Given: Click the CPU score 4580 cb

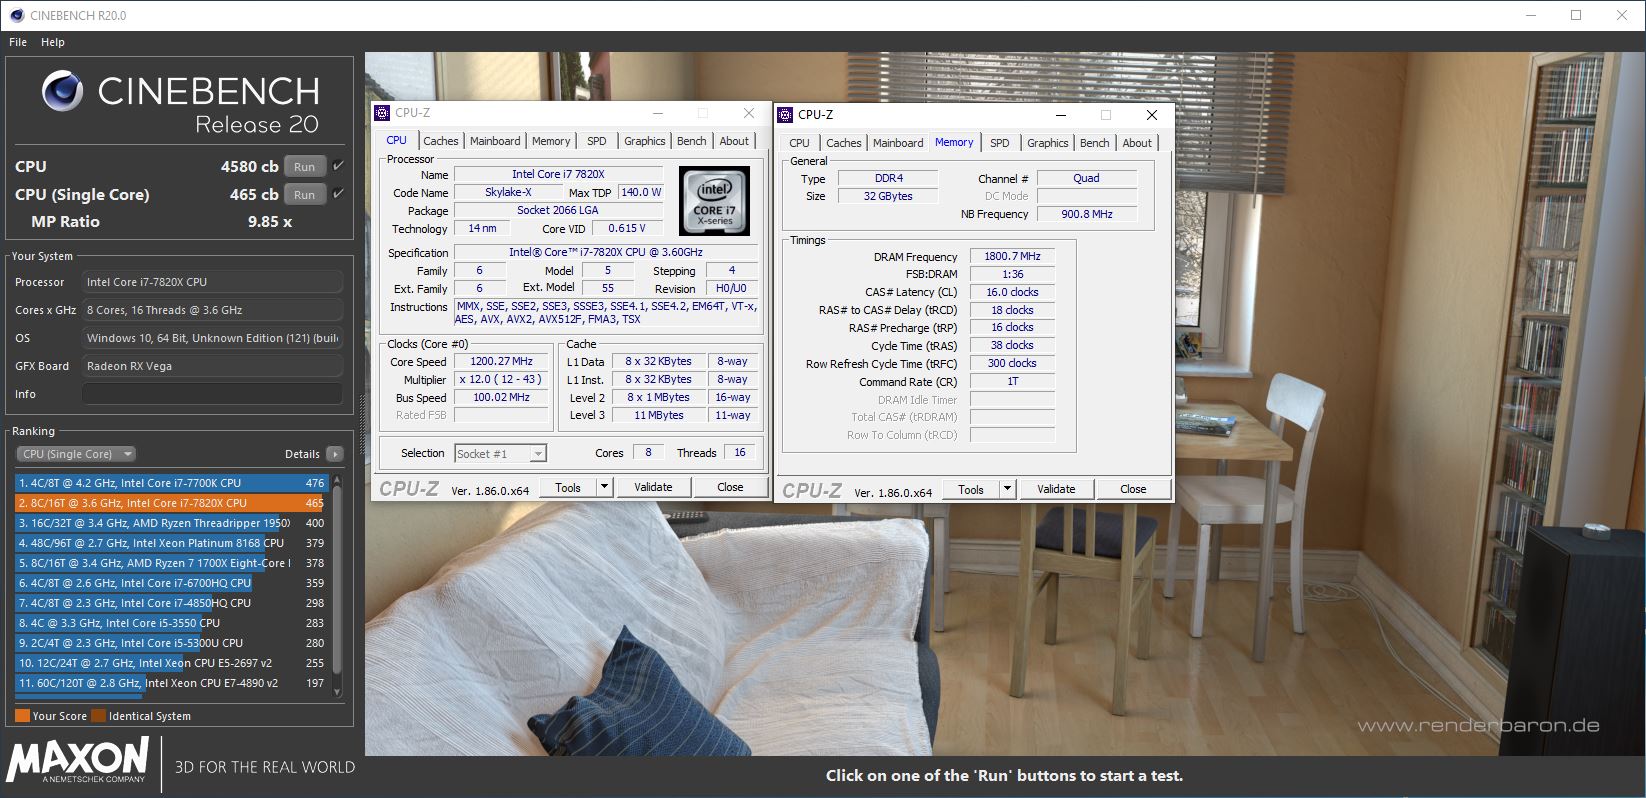Looking at the screenshot, I should click(249, 167).
